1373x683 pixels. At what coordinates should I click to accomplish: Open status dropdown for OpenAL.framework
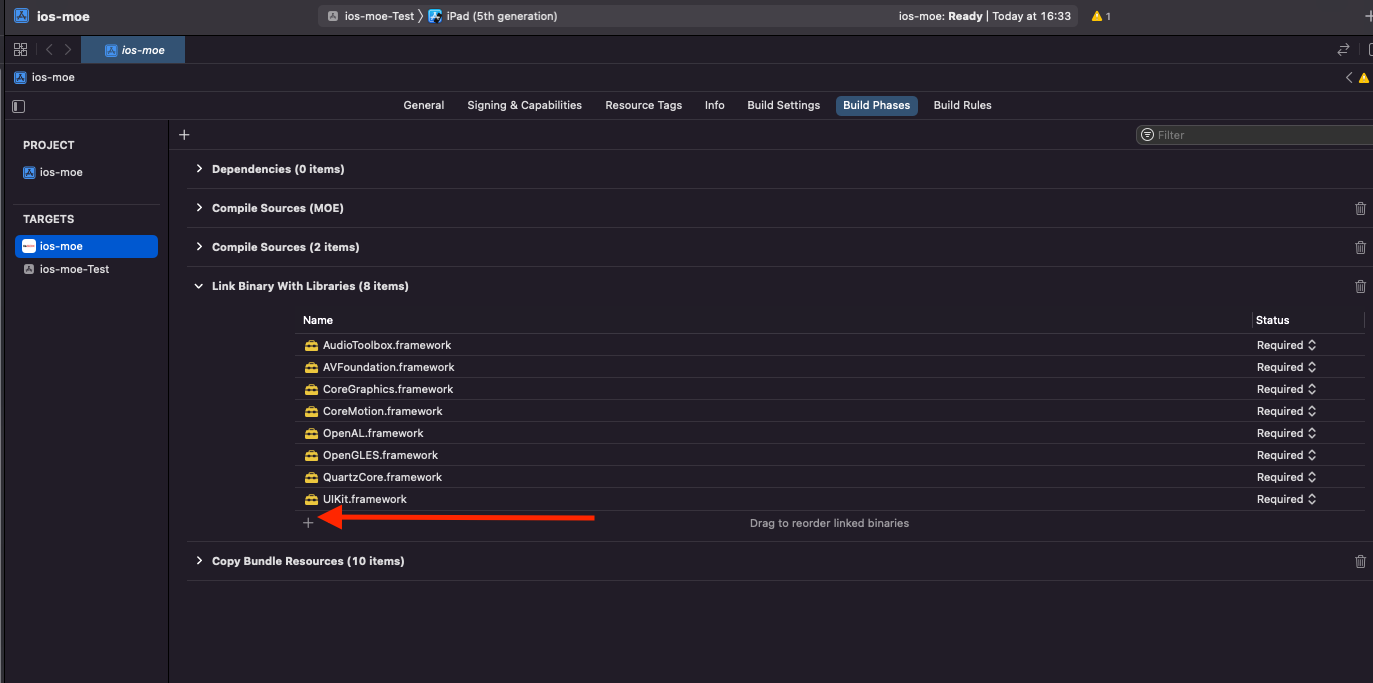coord(1286,433)
